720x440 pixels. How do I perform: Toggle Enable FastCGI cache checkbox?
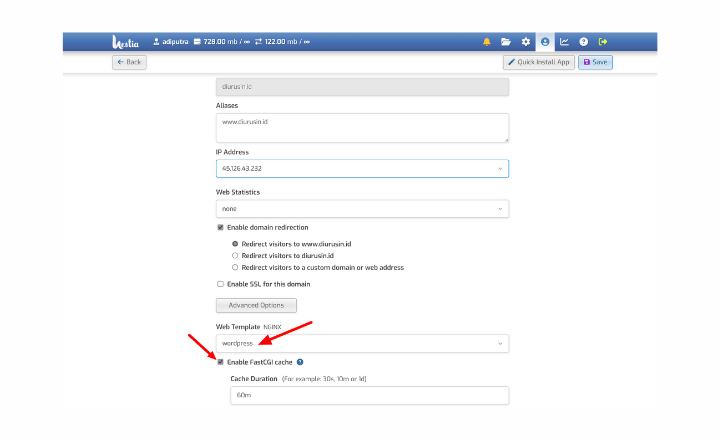pyautogui.click(x=220, y=362)
